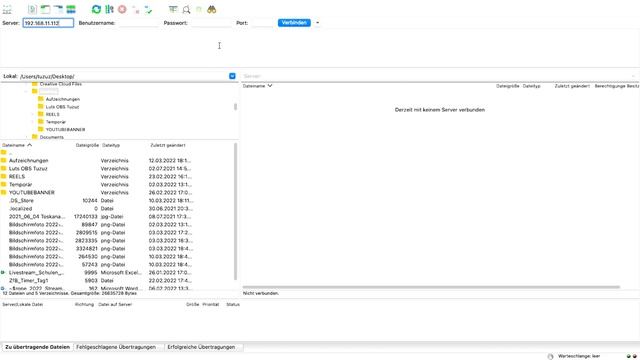This screenshot has height=360, width=640.
Task: Expand the Temporär folder in tree
Action: [33, 122]
